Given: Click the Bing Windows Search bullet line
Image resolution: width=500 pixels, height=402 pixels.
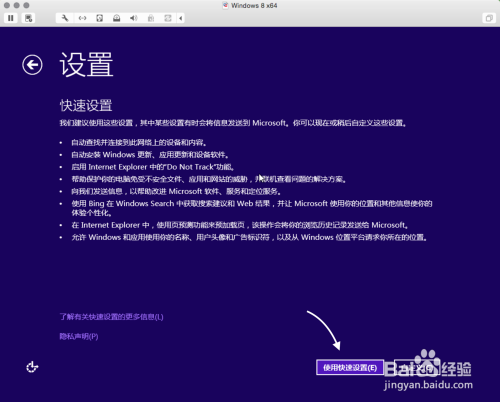Looking at the screenshot, I should (252, 208).
